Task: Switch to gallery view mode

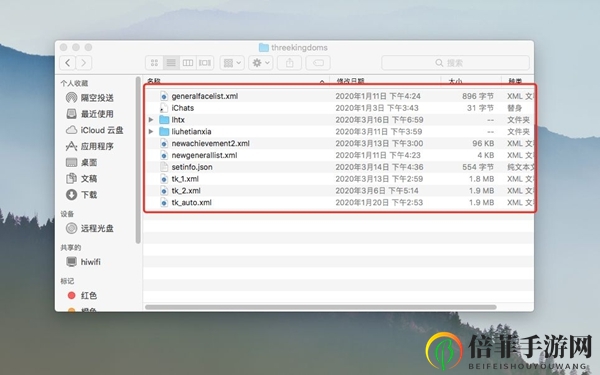Action: [x=205, y=63]
